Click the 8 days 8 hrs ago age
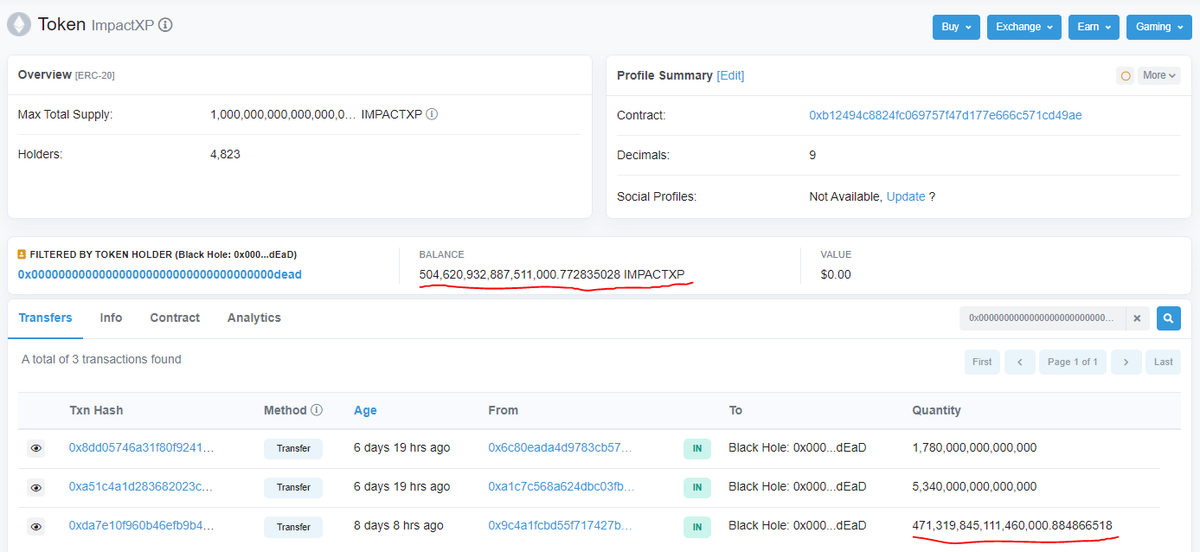The height and width of the screenshot is (552, 1200). coord(399,526)
